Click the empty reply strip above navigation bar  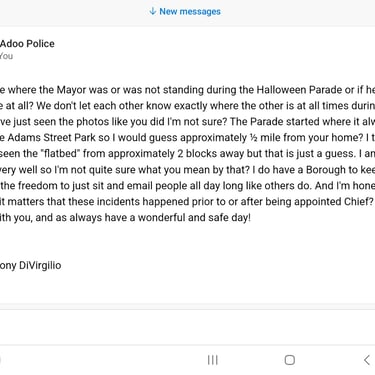coord(187,327)
